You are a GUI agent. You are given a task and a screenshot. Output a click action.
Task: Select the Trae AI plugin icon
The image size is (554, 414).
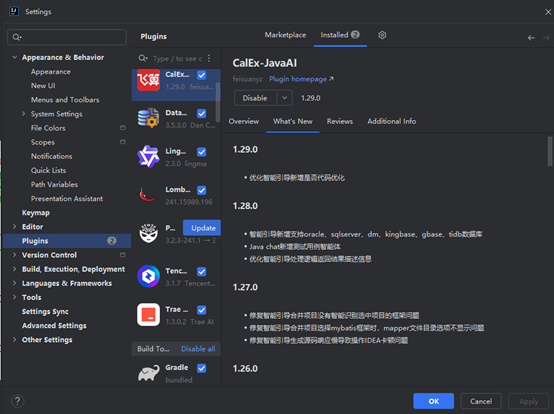pyautogui.click(x=148, y=314)
